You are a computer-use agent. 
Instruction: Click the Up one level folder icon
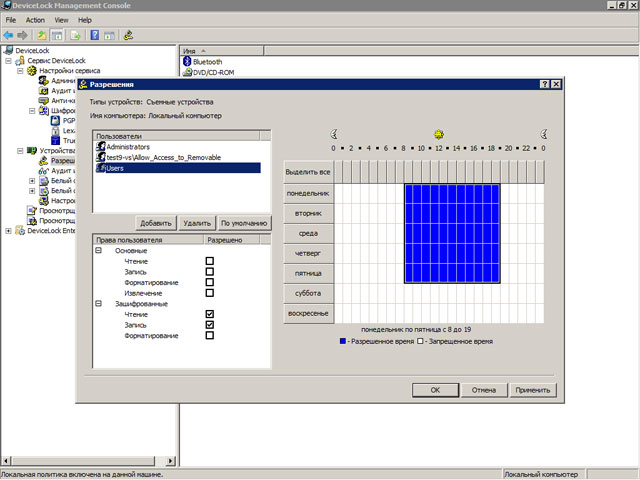point(43,35)
